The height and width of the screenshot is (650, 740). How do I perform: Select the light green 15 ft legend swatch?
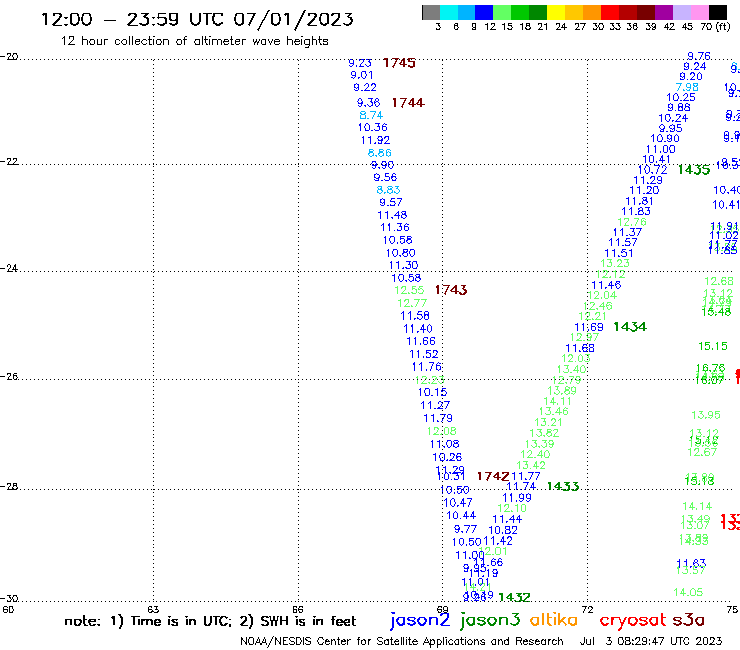tap(503, 12)
